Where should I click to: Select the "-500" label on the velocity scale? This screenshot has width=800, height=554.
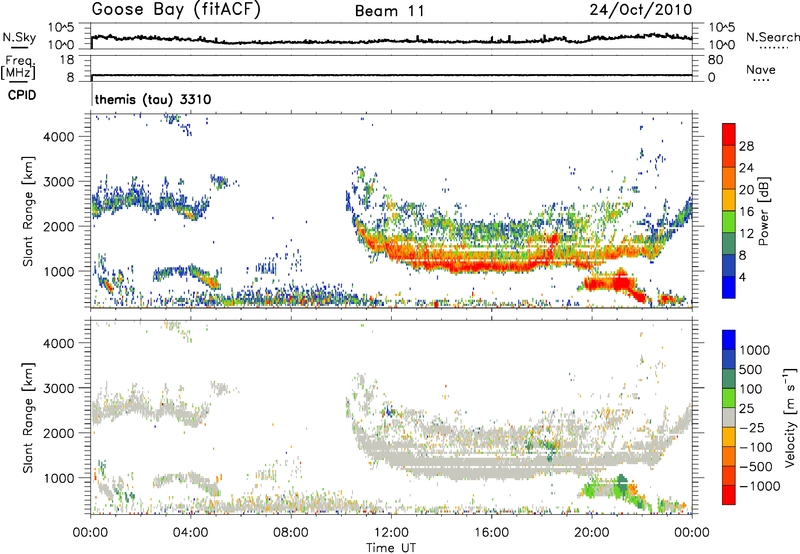[755, 467]
